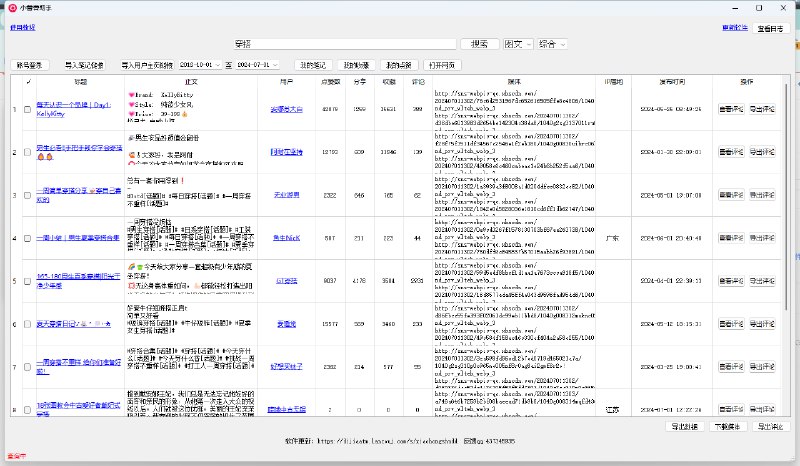Open the start date picker 2013-10-01
This screenshot has height=466, width=800.
199,65
